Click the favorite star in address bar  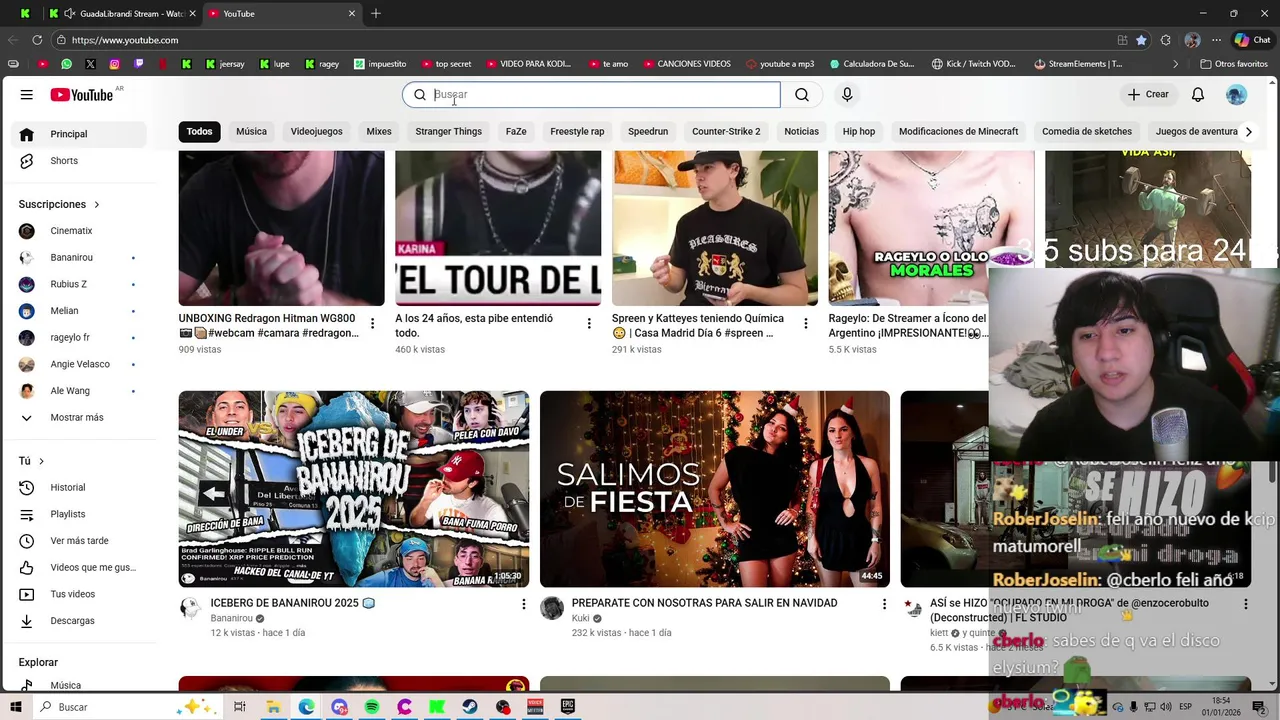pos(1141,40)
